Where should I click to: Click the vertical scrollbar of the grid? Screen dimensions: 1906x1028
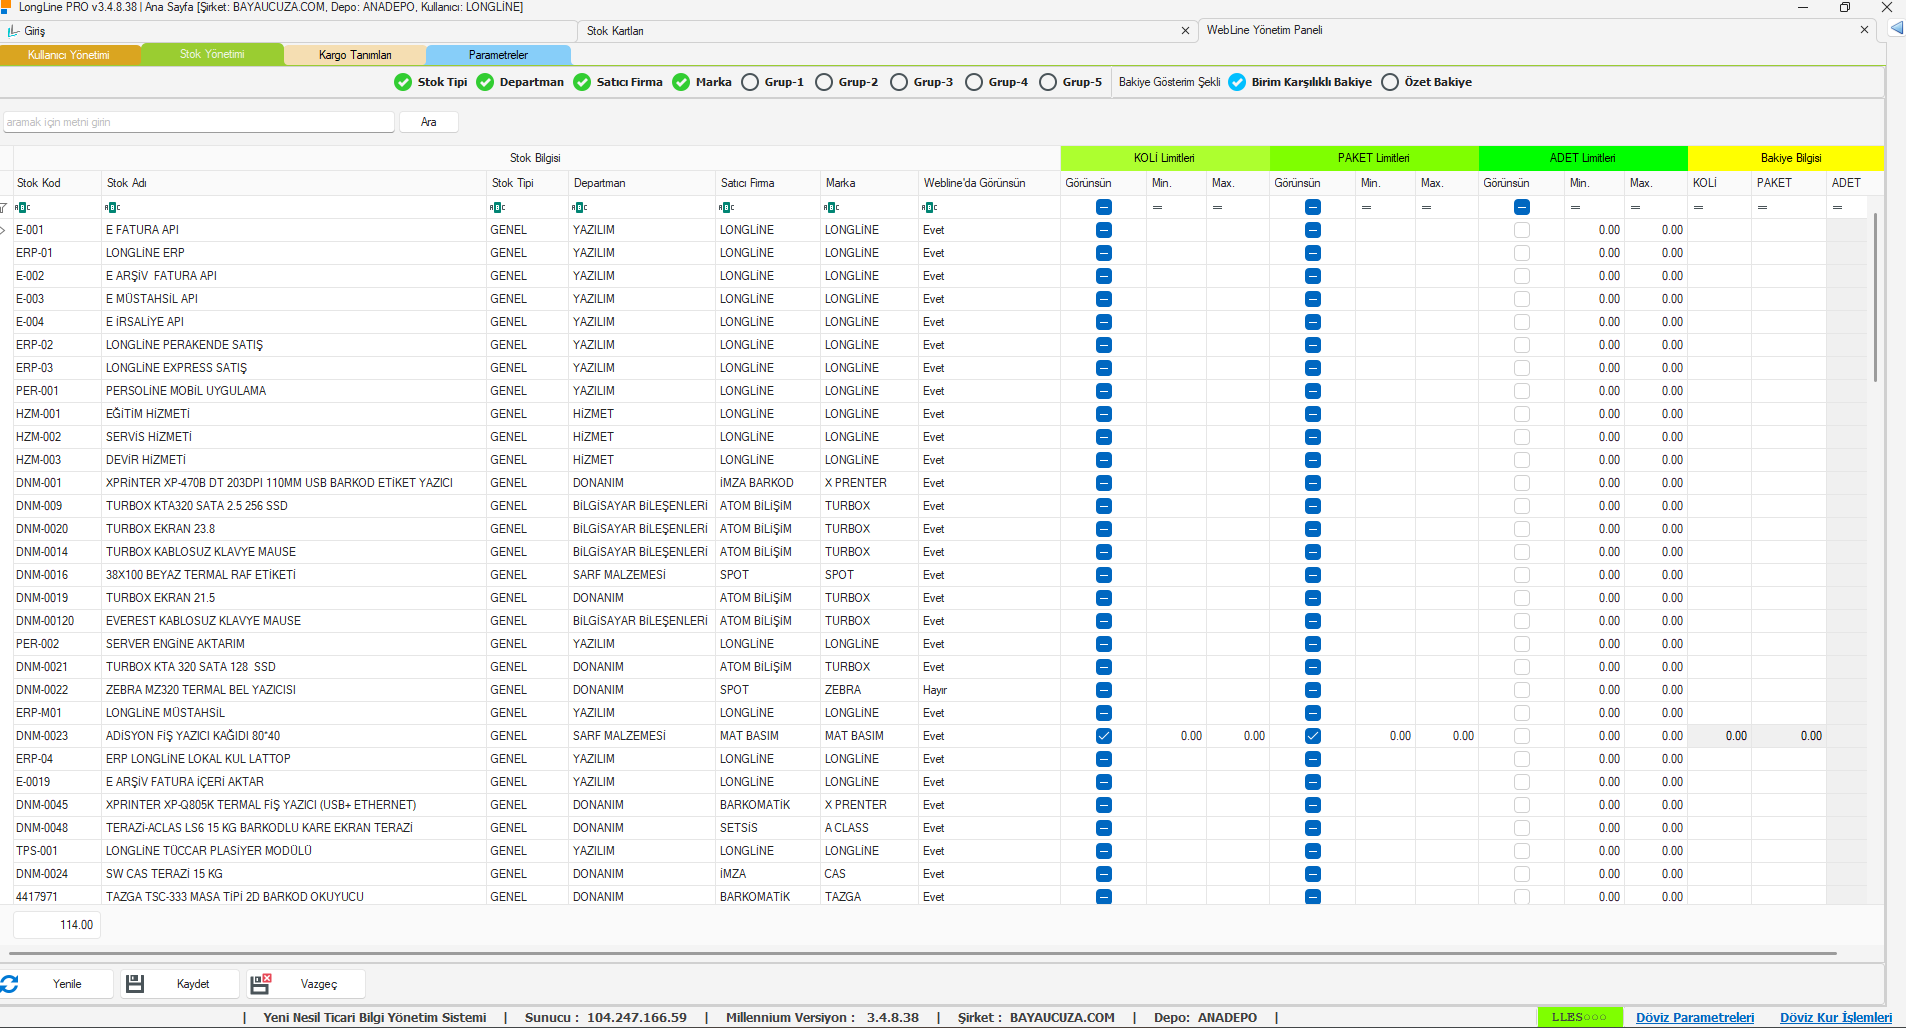(1875, 296)
